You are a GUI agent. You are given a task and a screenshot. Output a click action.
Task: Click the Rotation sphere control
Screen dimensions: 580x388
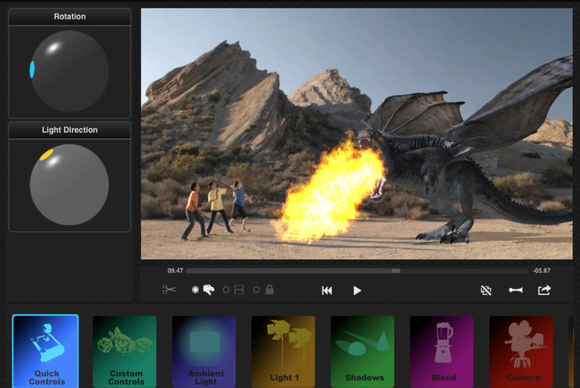69,71
